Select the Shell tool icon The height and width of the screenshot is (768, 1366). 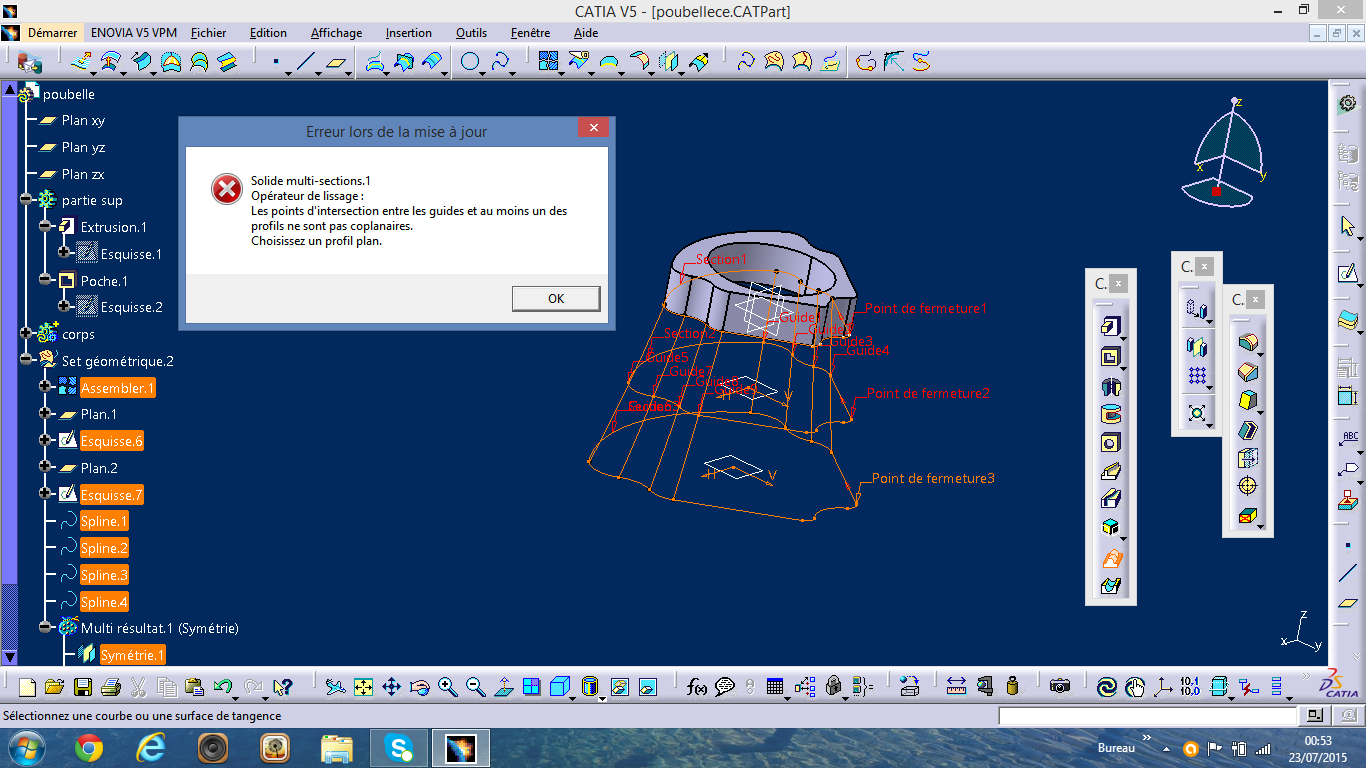pos(1247,430)
